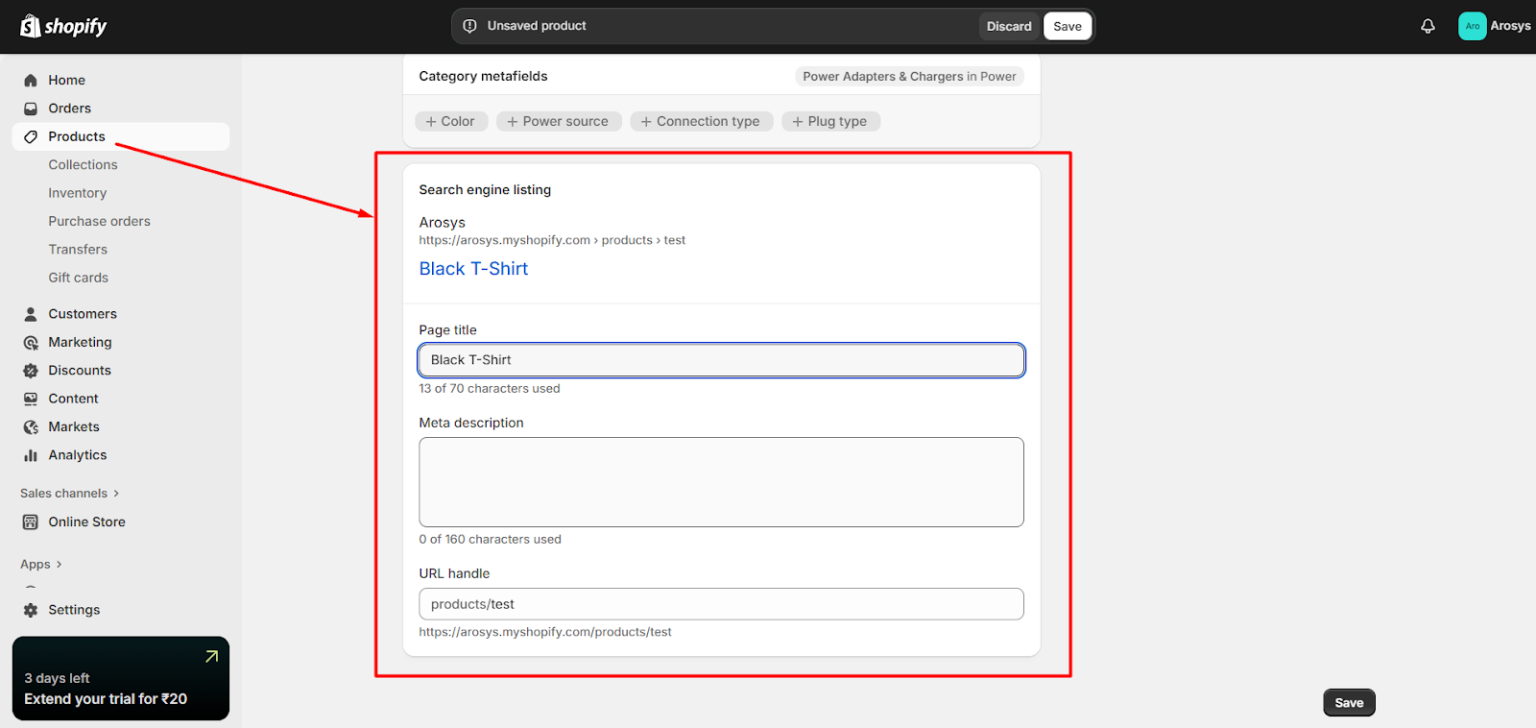Open the notifications bell icon

(1427, 26)
